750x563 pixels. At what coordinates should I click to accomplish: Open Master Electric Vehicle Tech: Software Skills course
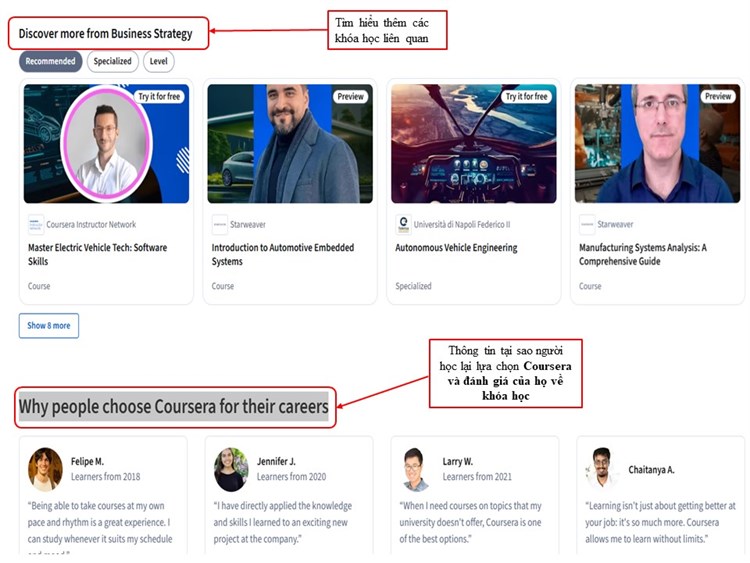(x=98, y=254)
